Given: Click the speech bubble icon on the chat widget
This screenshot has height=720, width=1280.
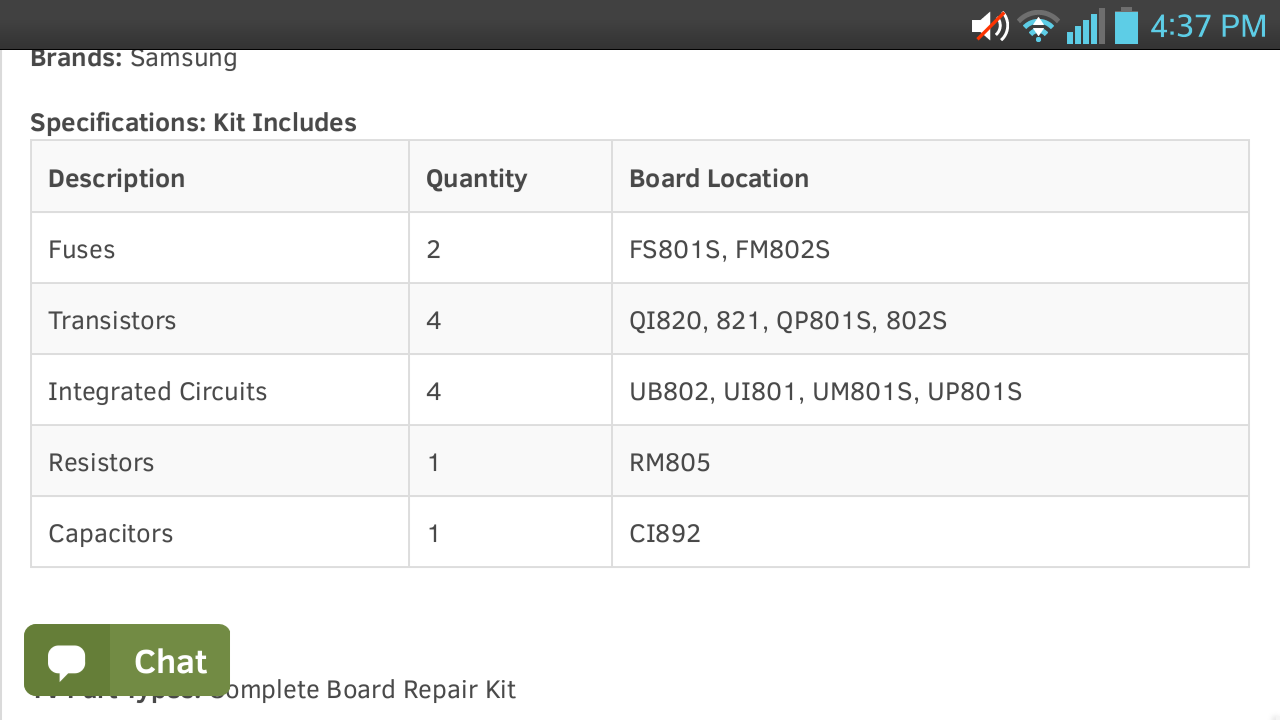Looking at the screenshot, I should 67,661.
